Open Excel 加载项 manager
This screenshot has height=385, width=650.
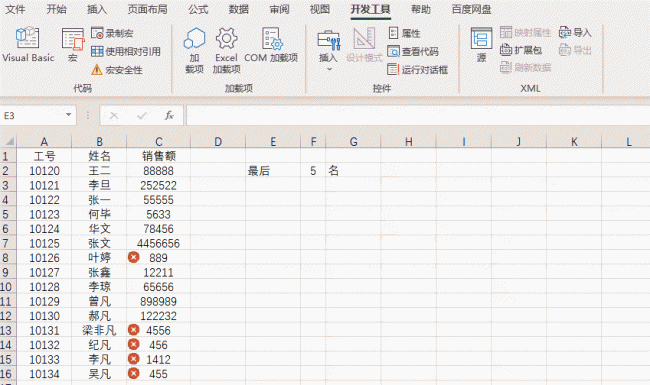(x=226, y=51)
